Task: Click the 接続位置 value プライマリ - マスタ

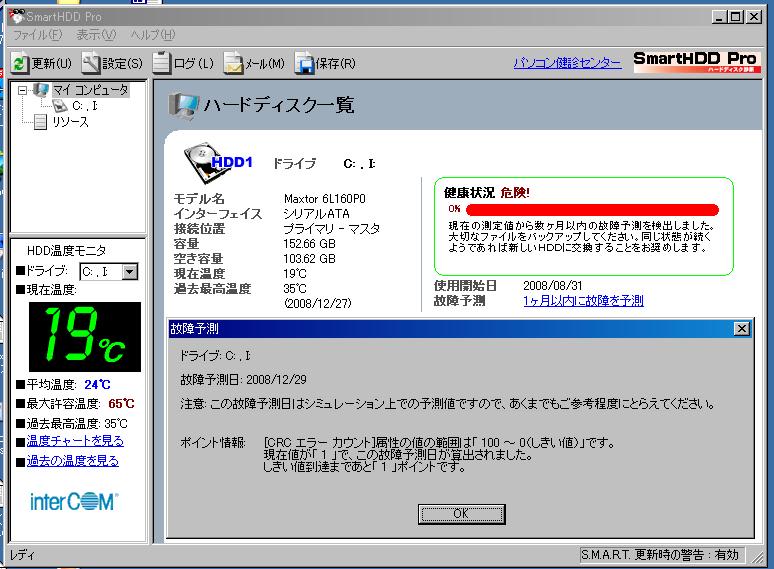Action: pyautogui.click(x=332, y=228)
